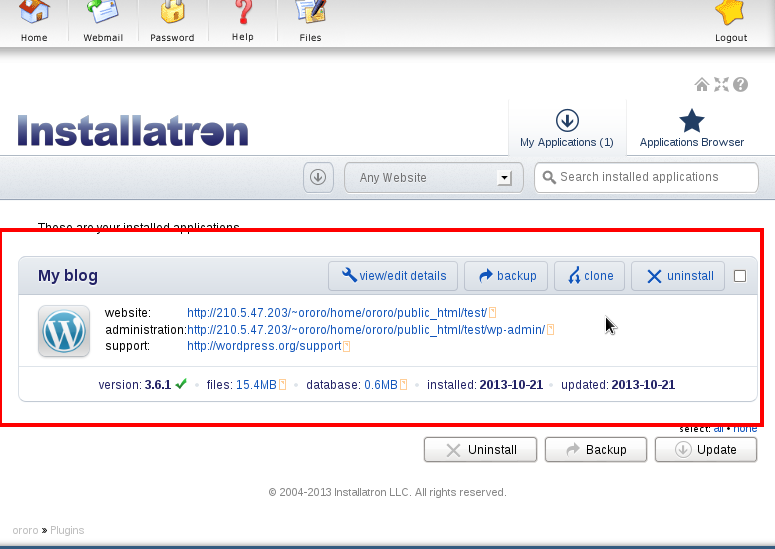This screenshot has height=549, width=775.
Task: Click the gray fullscreen expand icon
Action: [x=721, y=84]
